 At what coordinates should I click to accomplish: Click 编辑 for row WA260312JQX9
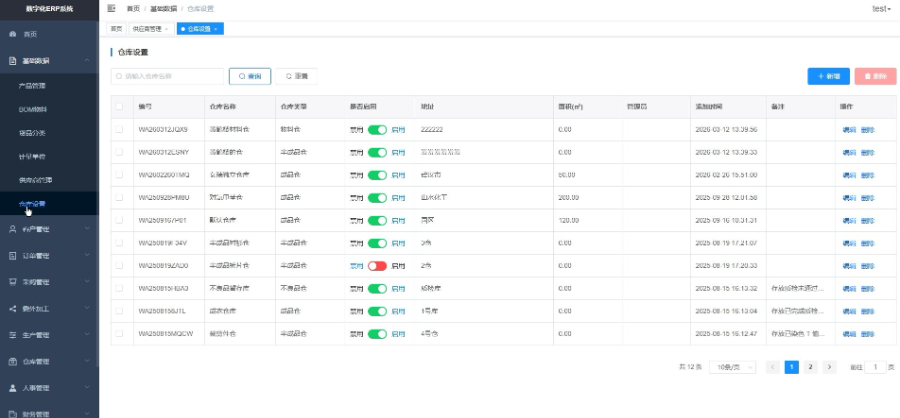click(x=849, y=130)
